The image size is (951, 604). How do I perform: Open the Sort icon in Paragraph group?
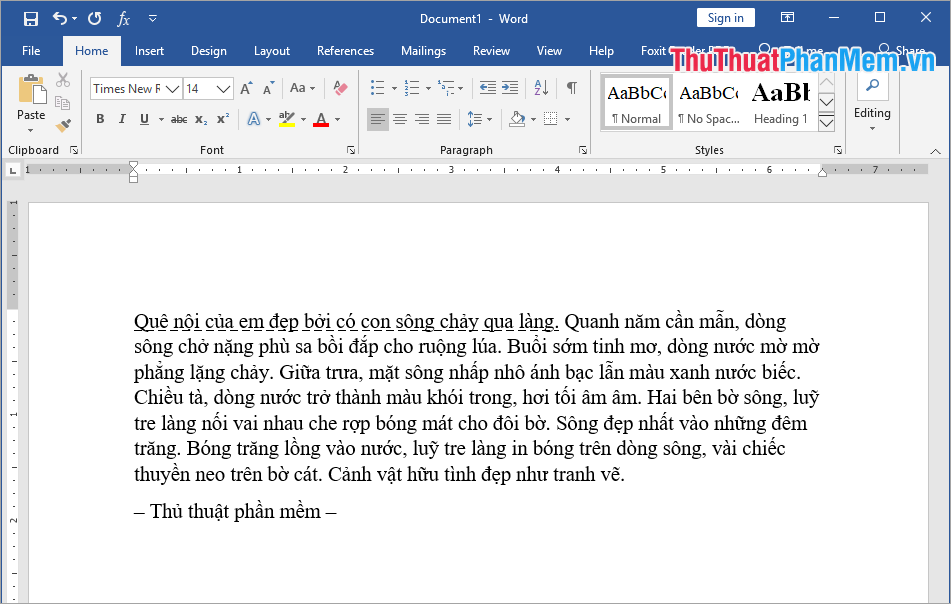click(541, 88)
